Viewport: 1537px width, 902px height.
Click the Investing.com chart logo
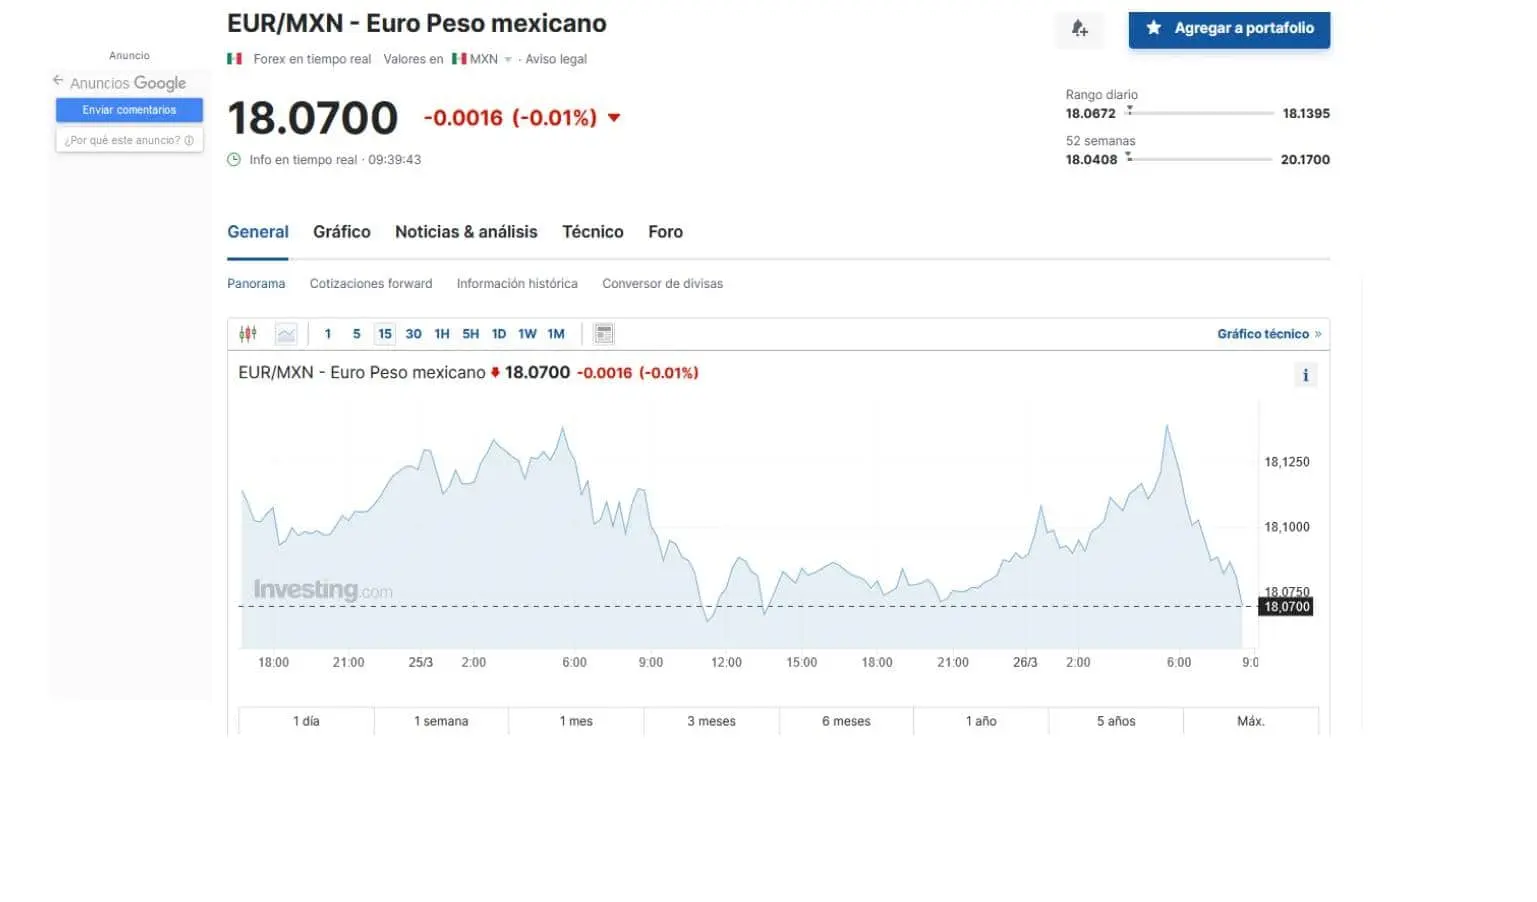click(x=323, y=590)
